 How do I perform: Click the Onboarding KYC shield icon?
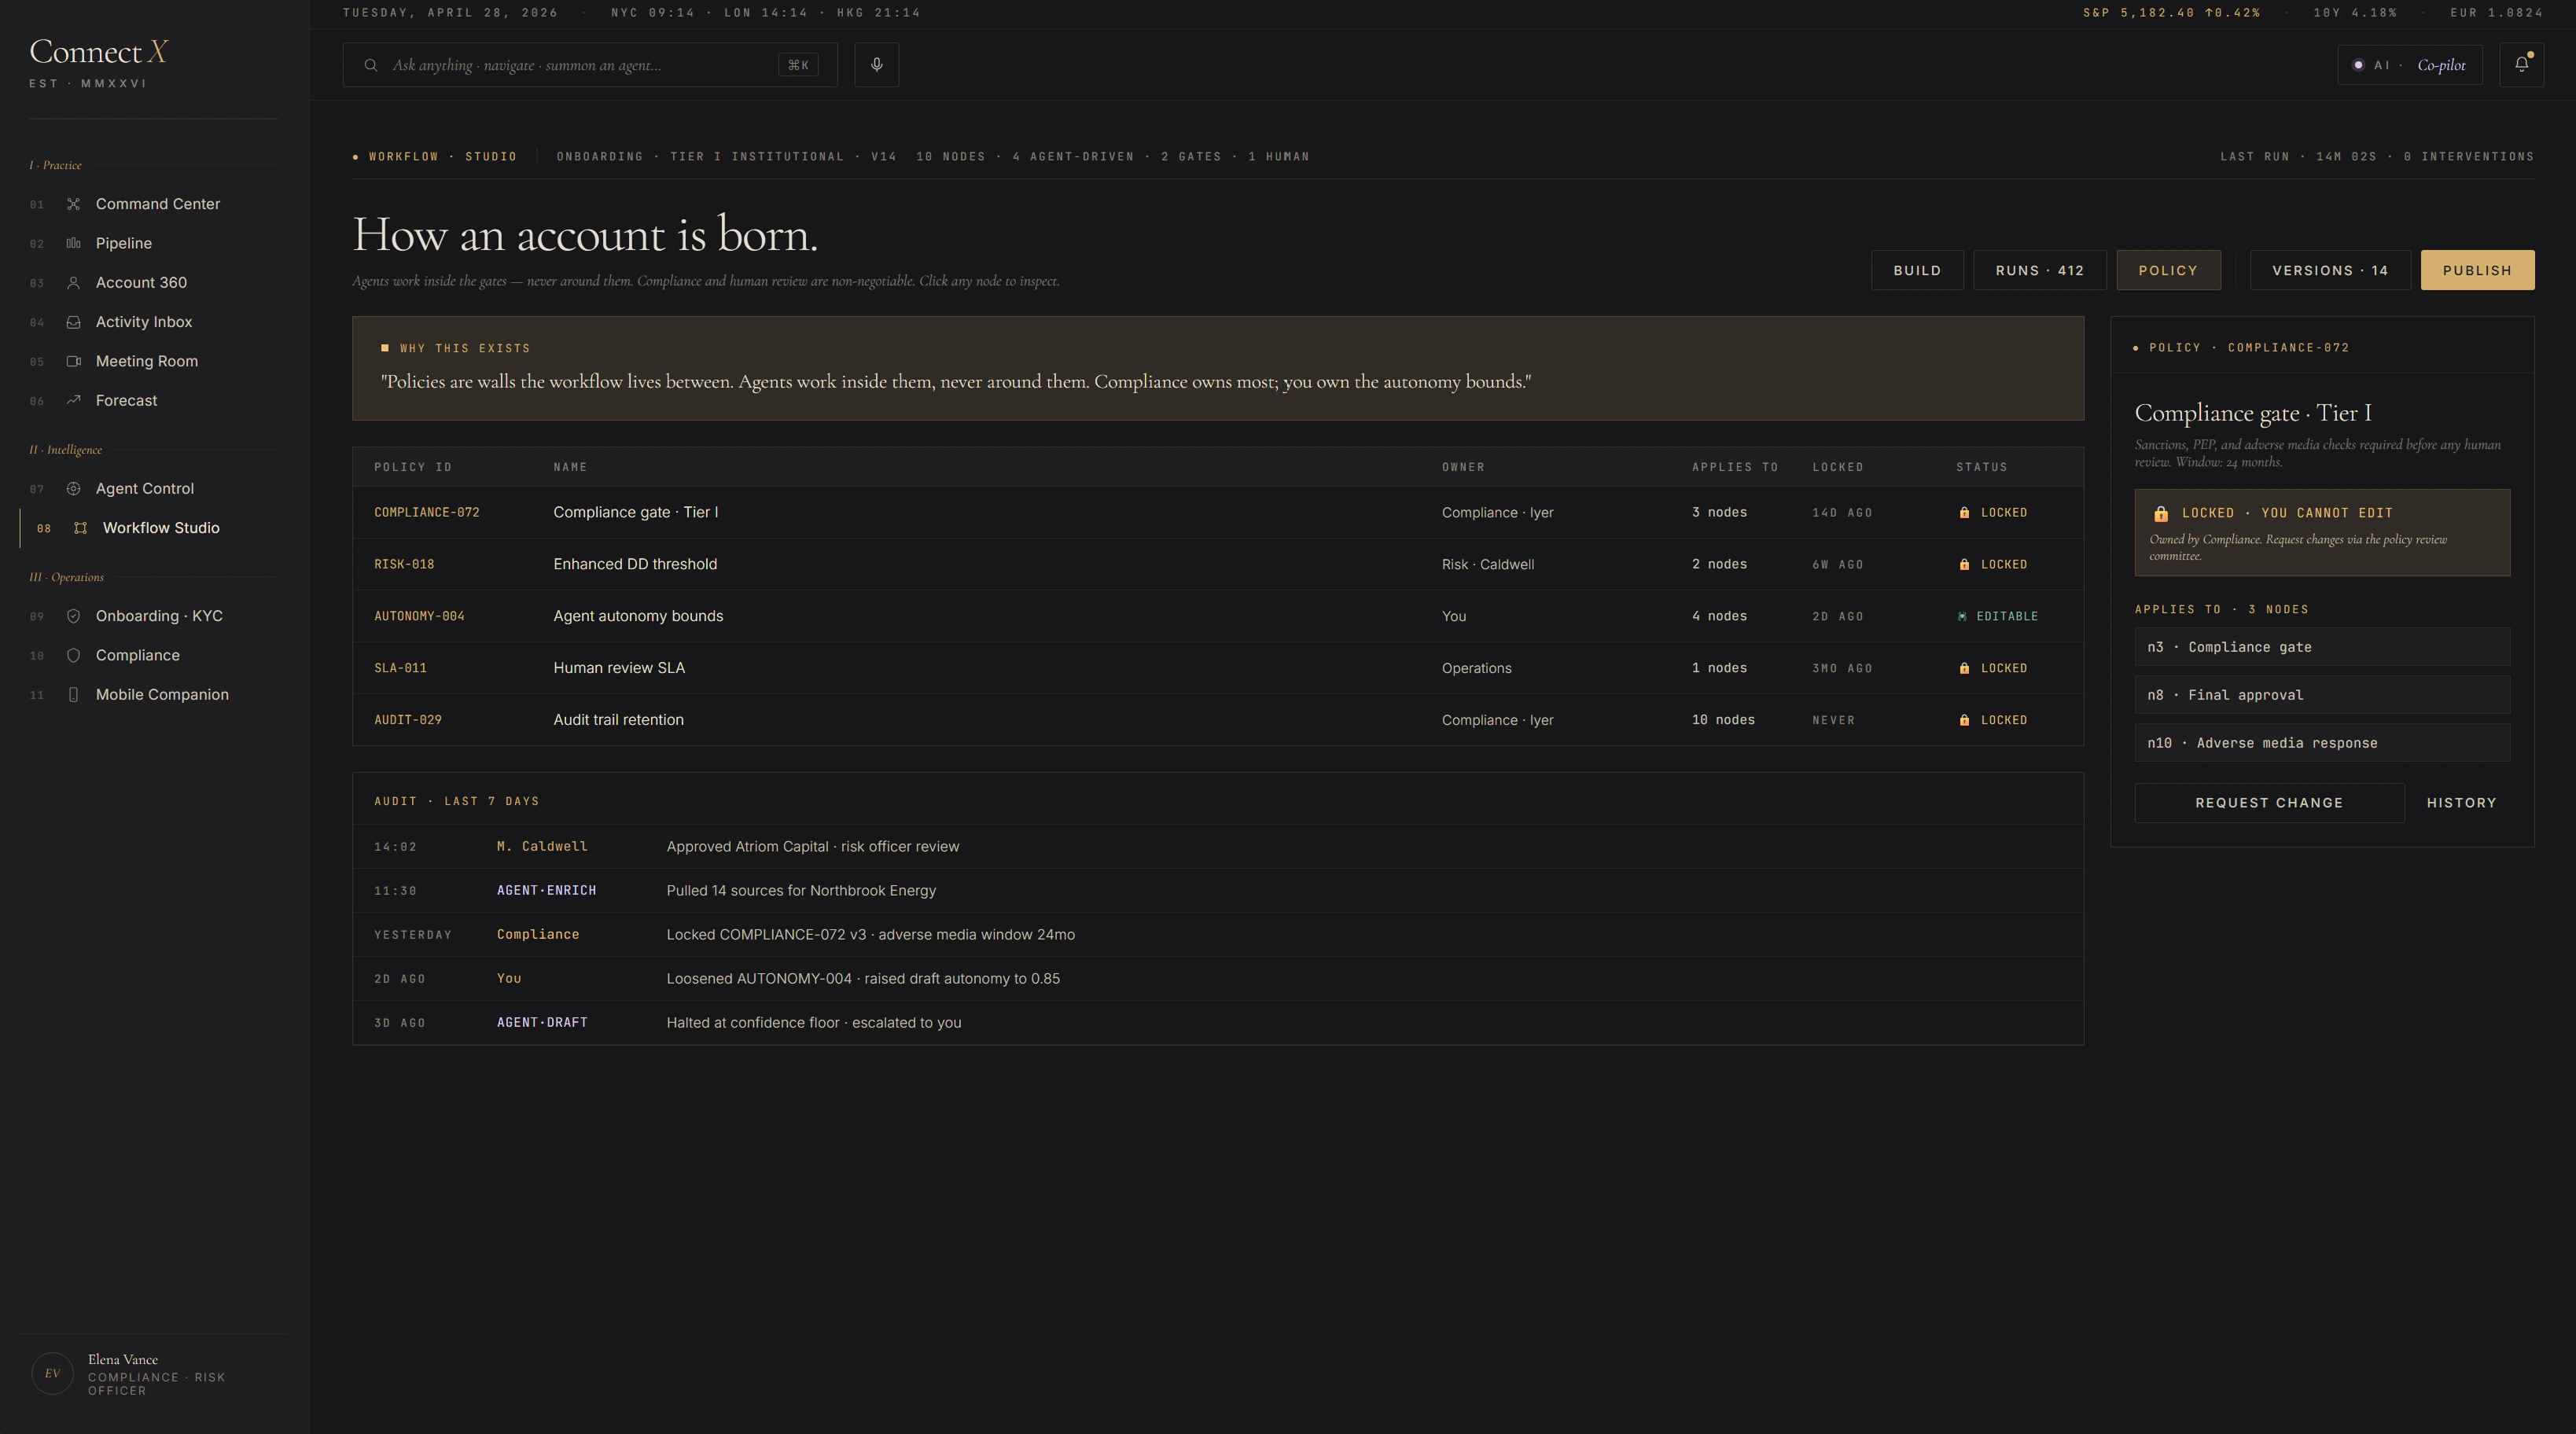point(73,616)
